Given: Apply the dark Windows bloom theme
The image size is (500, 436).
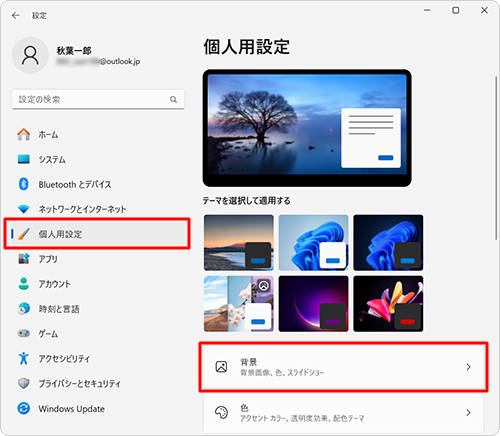Looking at the screenshot, I should [x=388, y=243].
